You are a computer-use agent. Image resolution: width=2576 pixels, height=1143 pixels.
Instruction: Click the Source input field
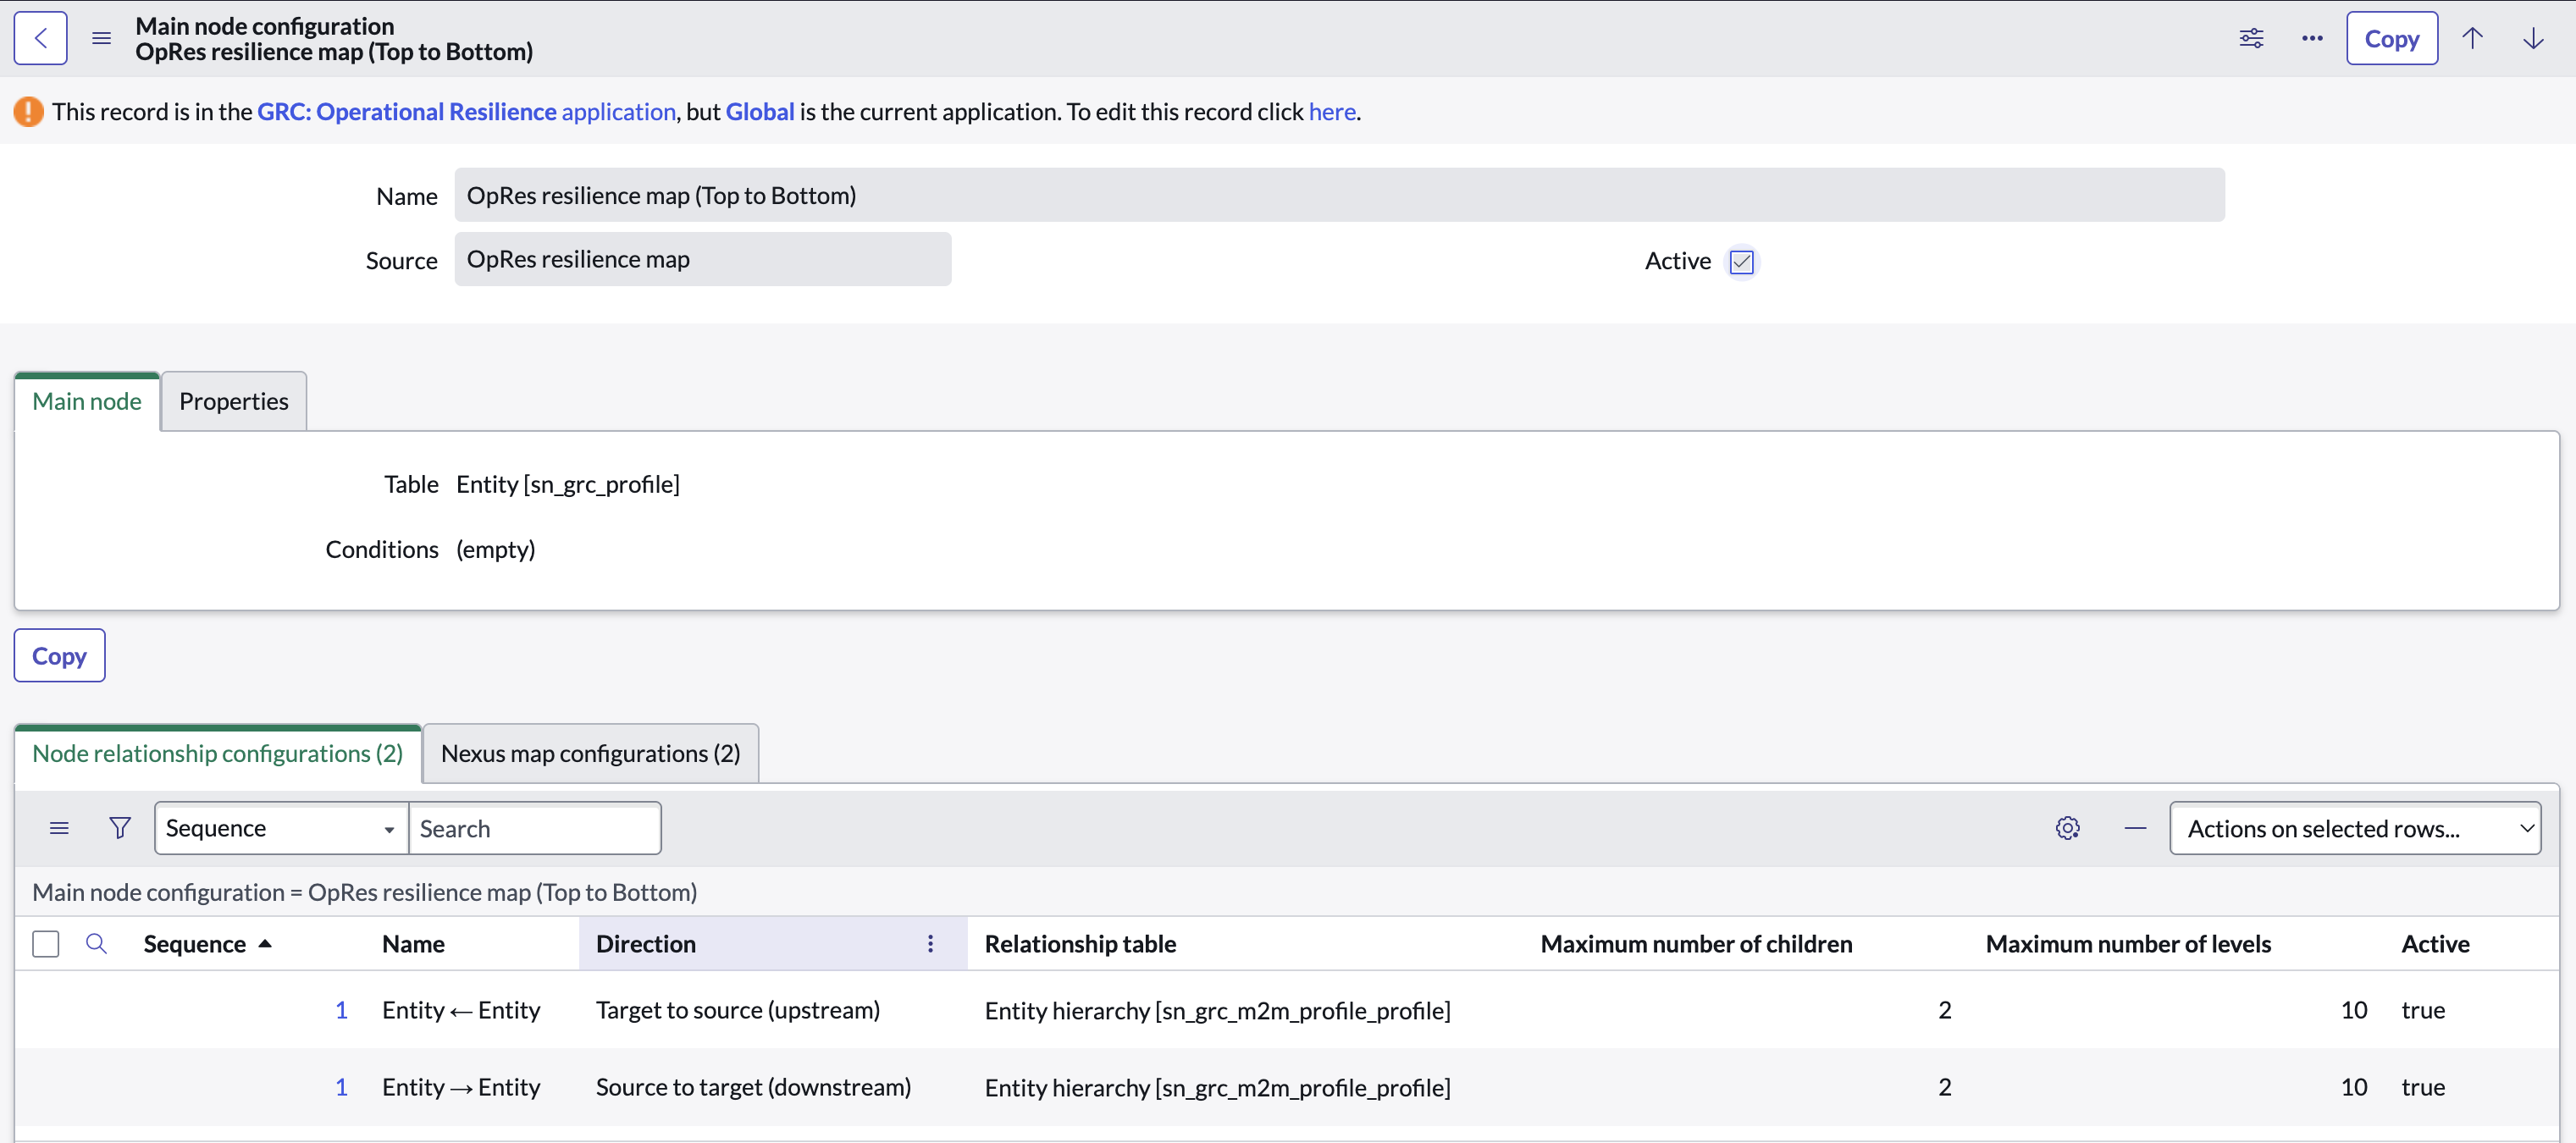702,259
